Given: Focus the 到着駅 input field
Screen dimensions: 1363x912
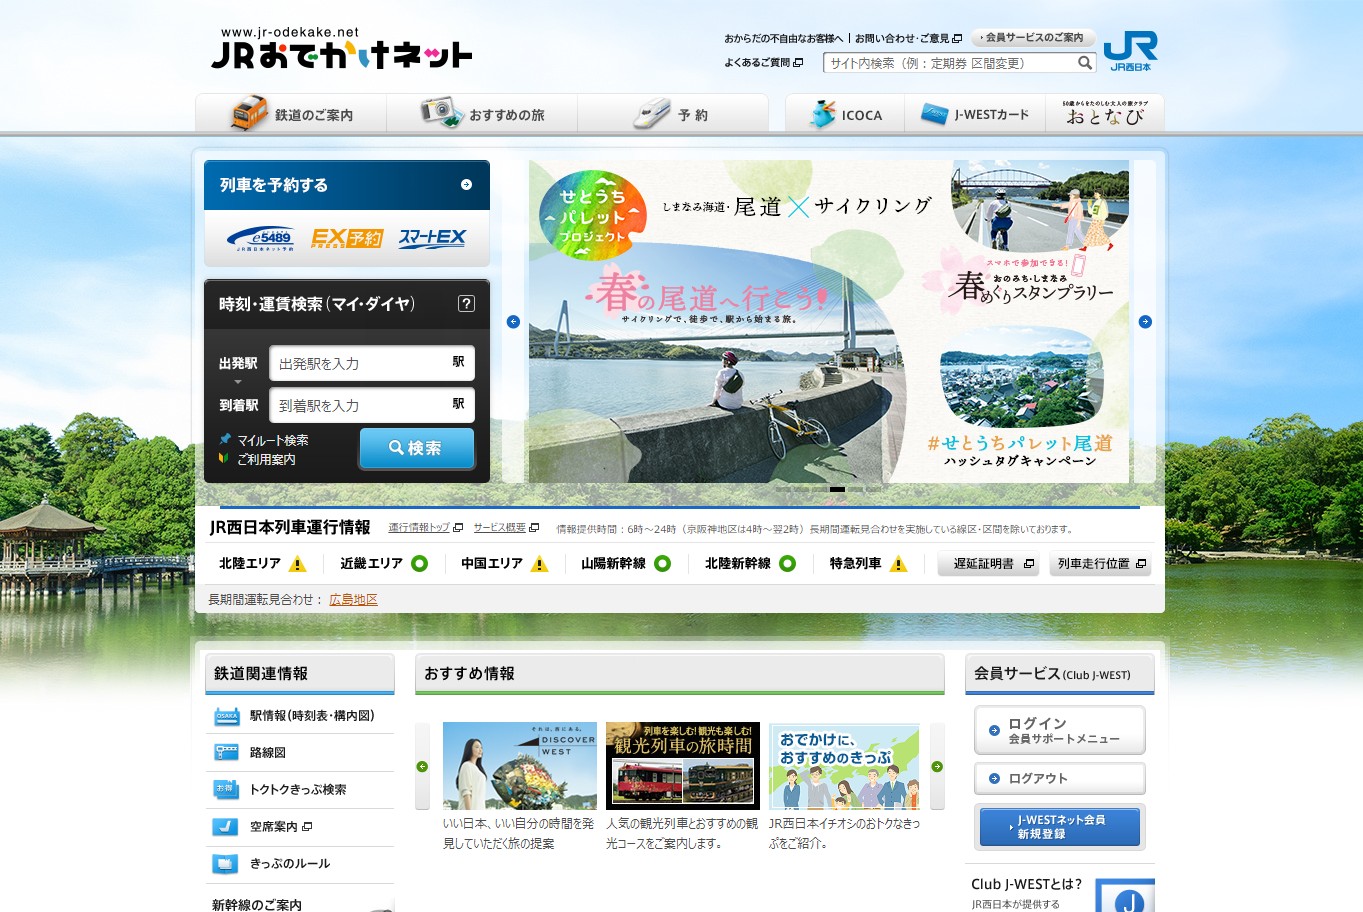Looking at the screenshot, I should [372, 405].
